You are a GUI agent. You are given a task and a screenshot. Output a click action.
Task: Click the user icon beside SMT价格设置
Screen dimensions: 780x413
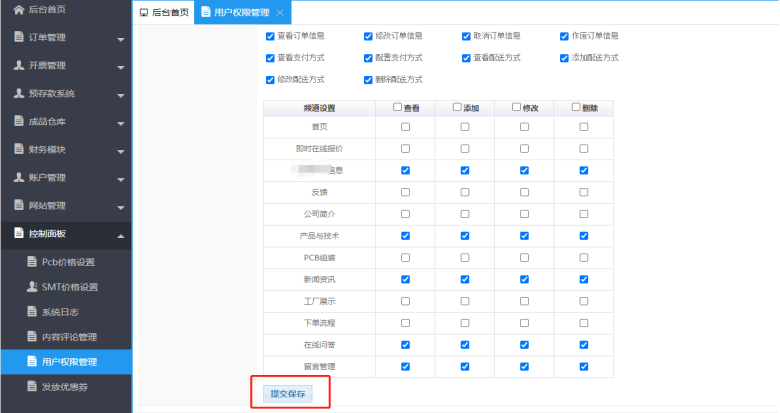(x=31, y=287)
